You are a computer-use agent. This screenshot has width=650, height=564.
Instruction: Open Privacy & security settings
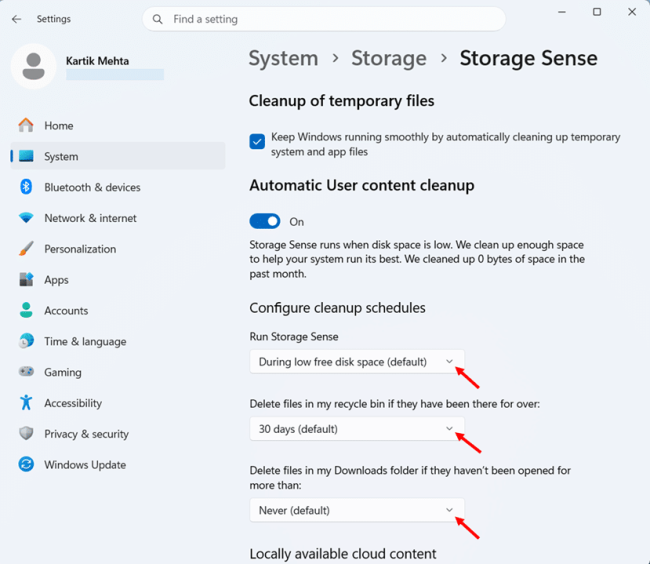tap(118, 434)
